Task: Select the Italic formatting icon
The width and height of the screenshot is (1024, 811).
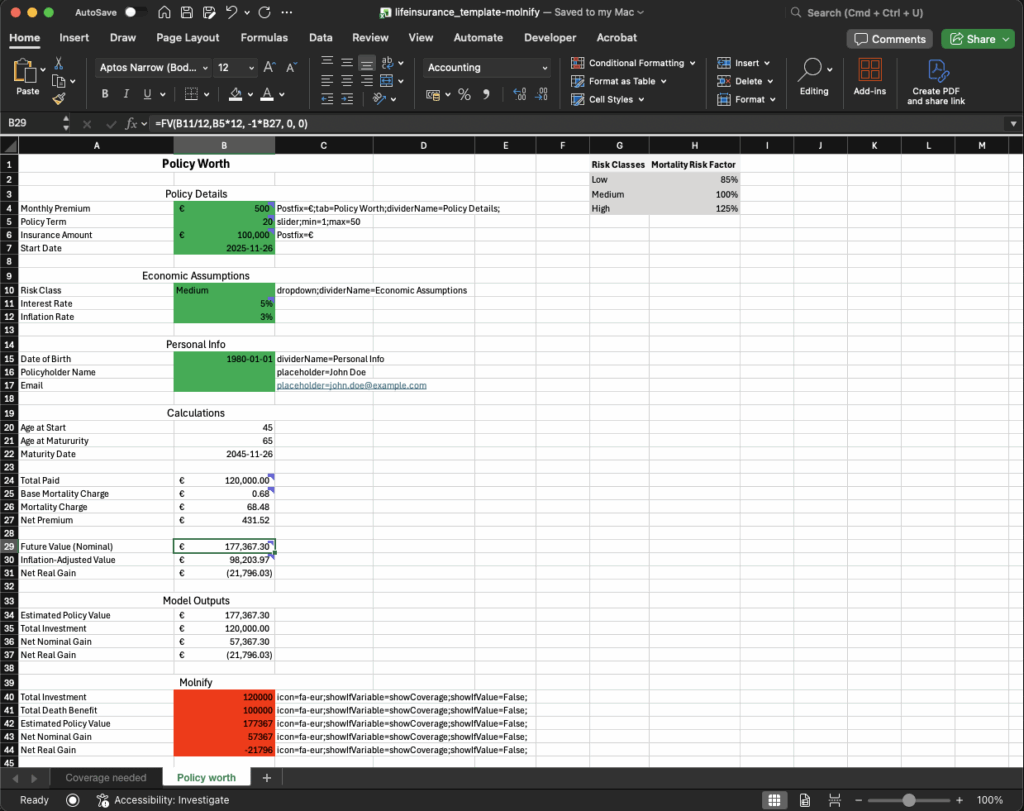Action: point(125,93)
